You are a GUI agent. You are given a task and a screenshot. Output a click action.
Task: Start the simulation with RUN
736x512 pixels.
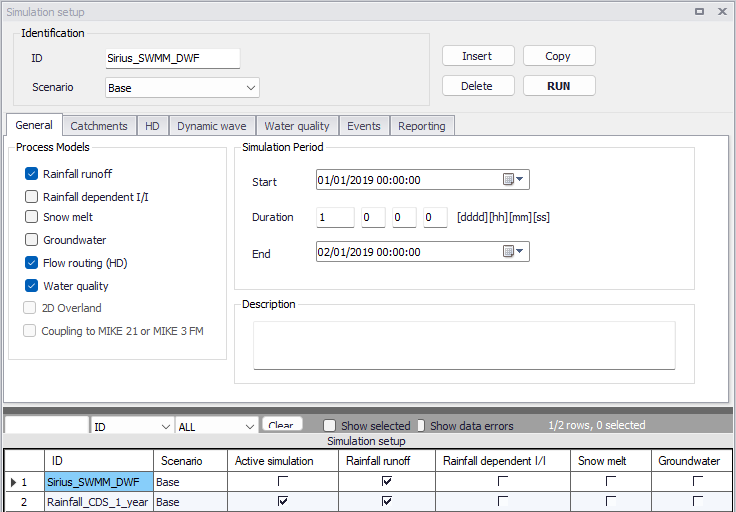559,86
